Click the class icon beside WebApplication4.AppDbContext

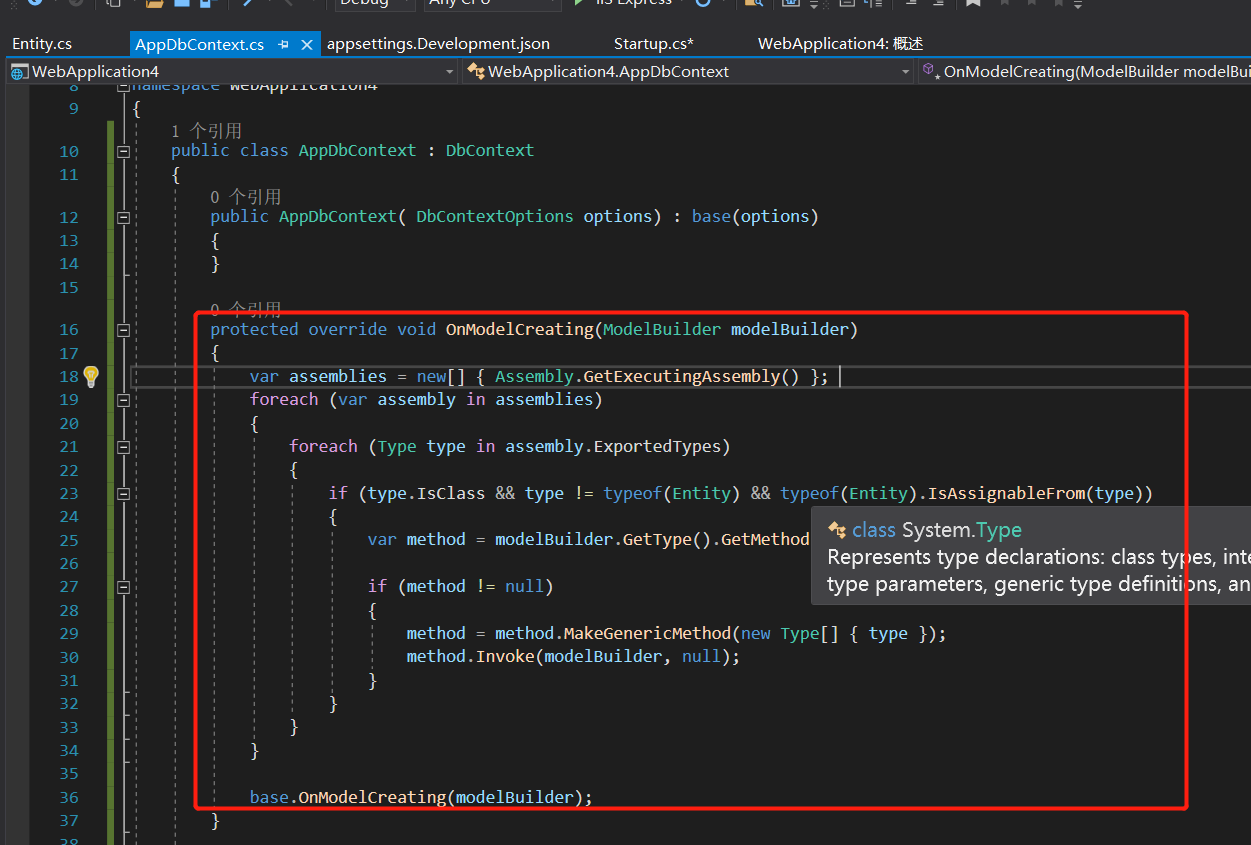[x=476, y=71]
